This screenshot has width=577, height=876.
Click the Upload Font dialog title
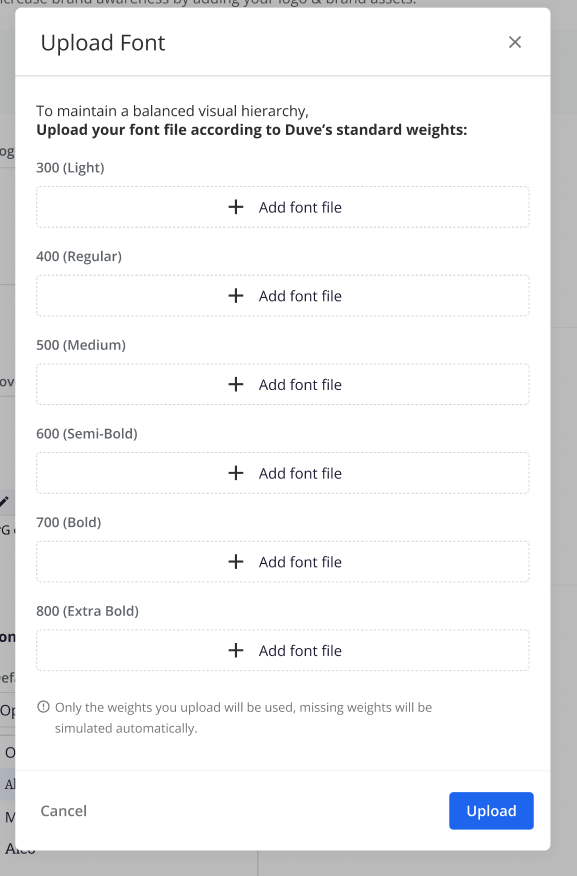pos(102,43)
